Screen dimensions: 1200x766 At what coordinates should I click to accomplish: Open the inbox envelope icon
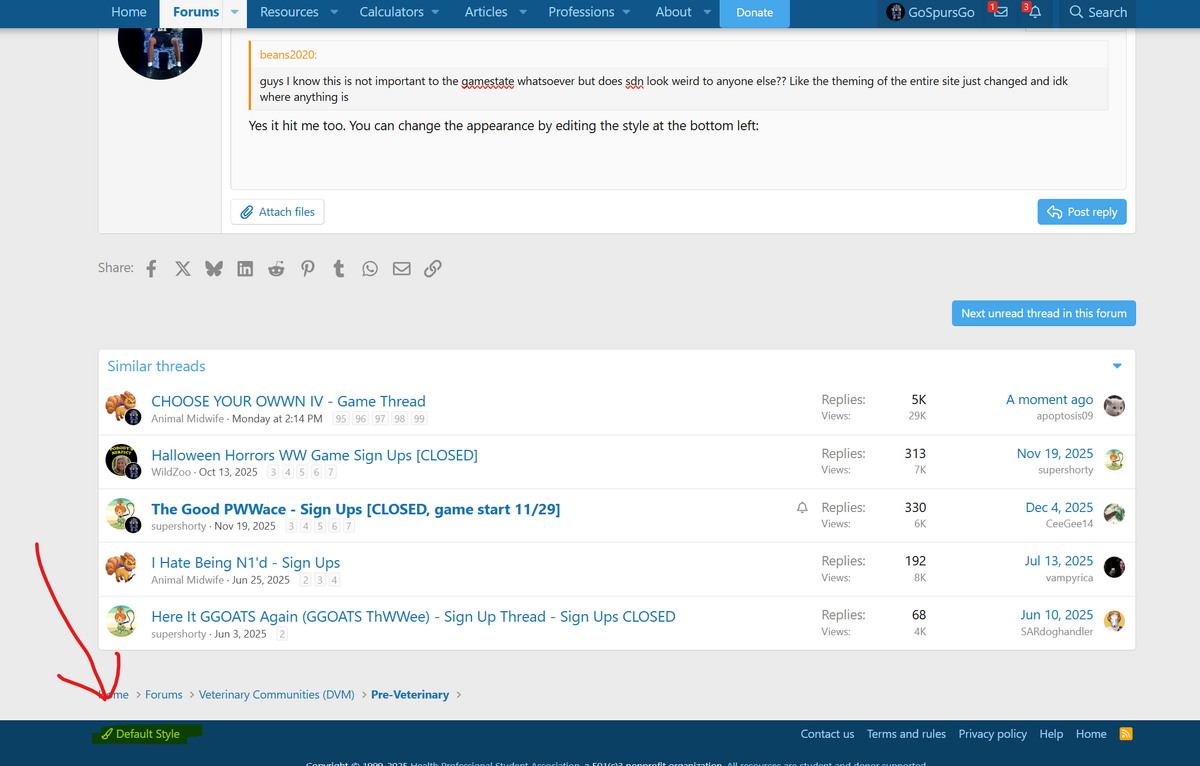[x=1000, y=12]
